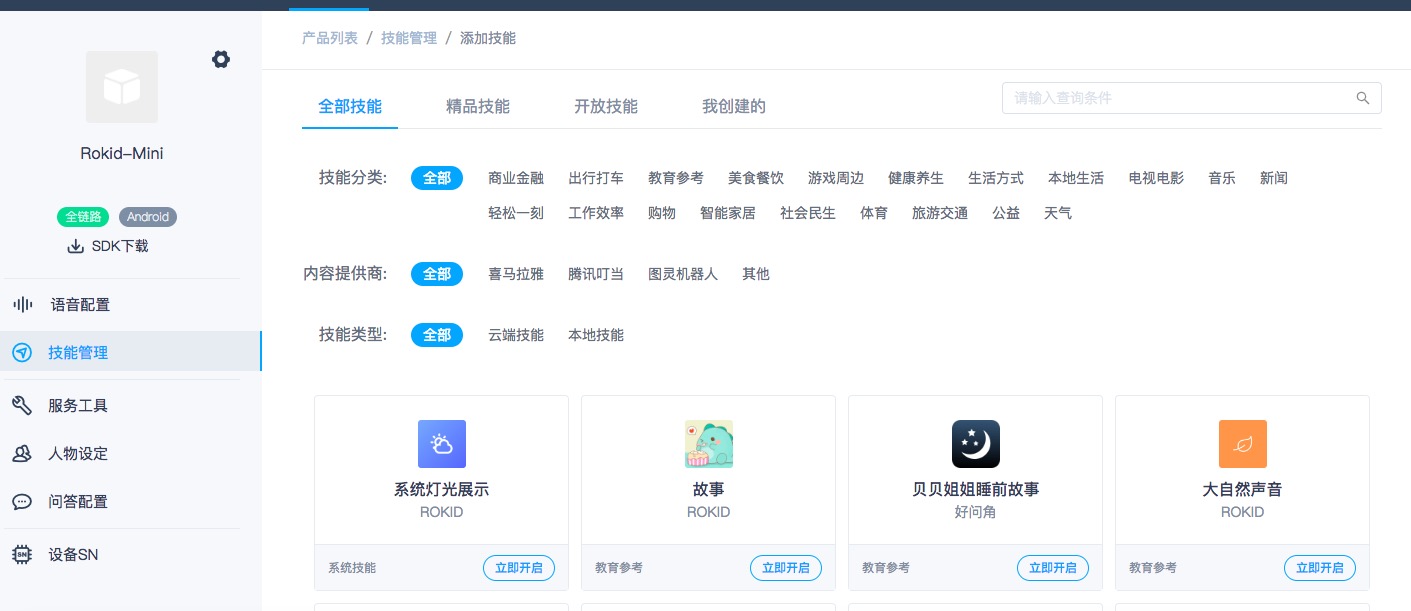
Task: Click the search magnifier icon in the query box
Action: (x=1363, y=98)
